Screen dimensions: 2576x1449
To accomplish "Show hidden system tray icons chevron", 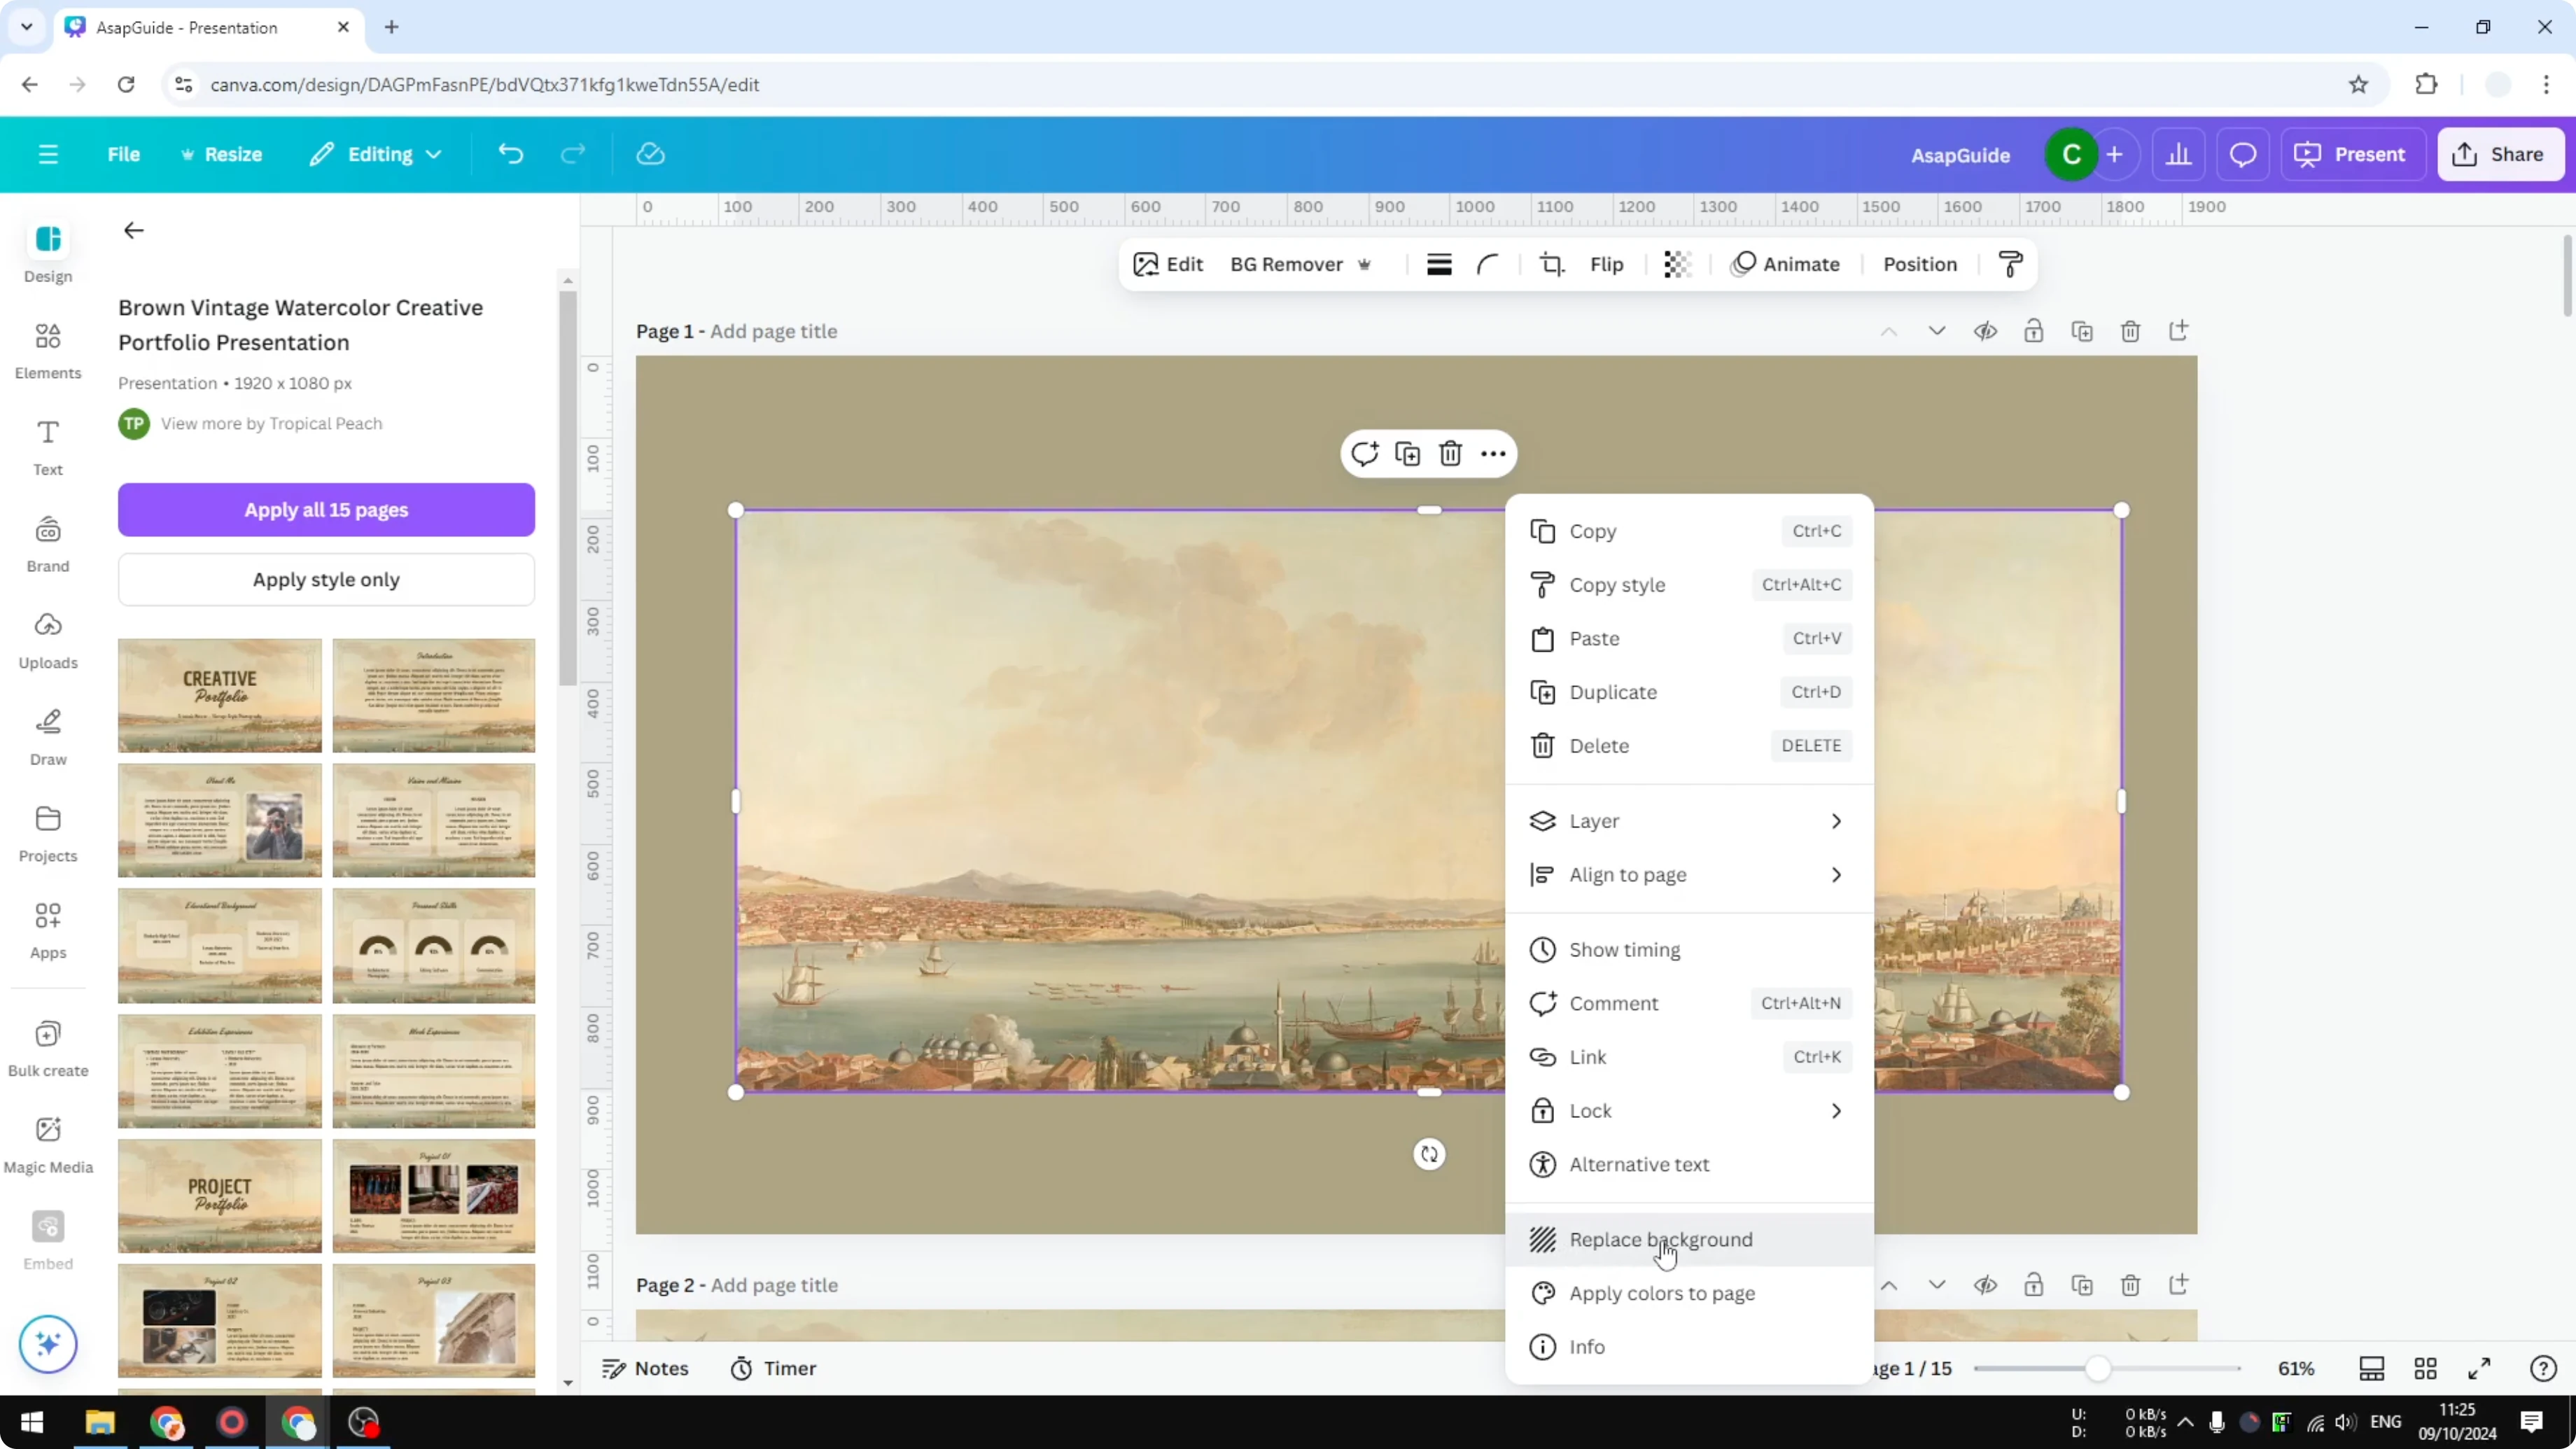I will click(x=2186, y=1422).
